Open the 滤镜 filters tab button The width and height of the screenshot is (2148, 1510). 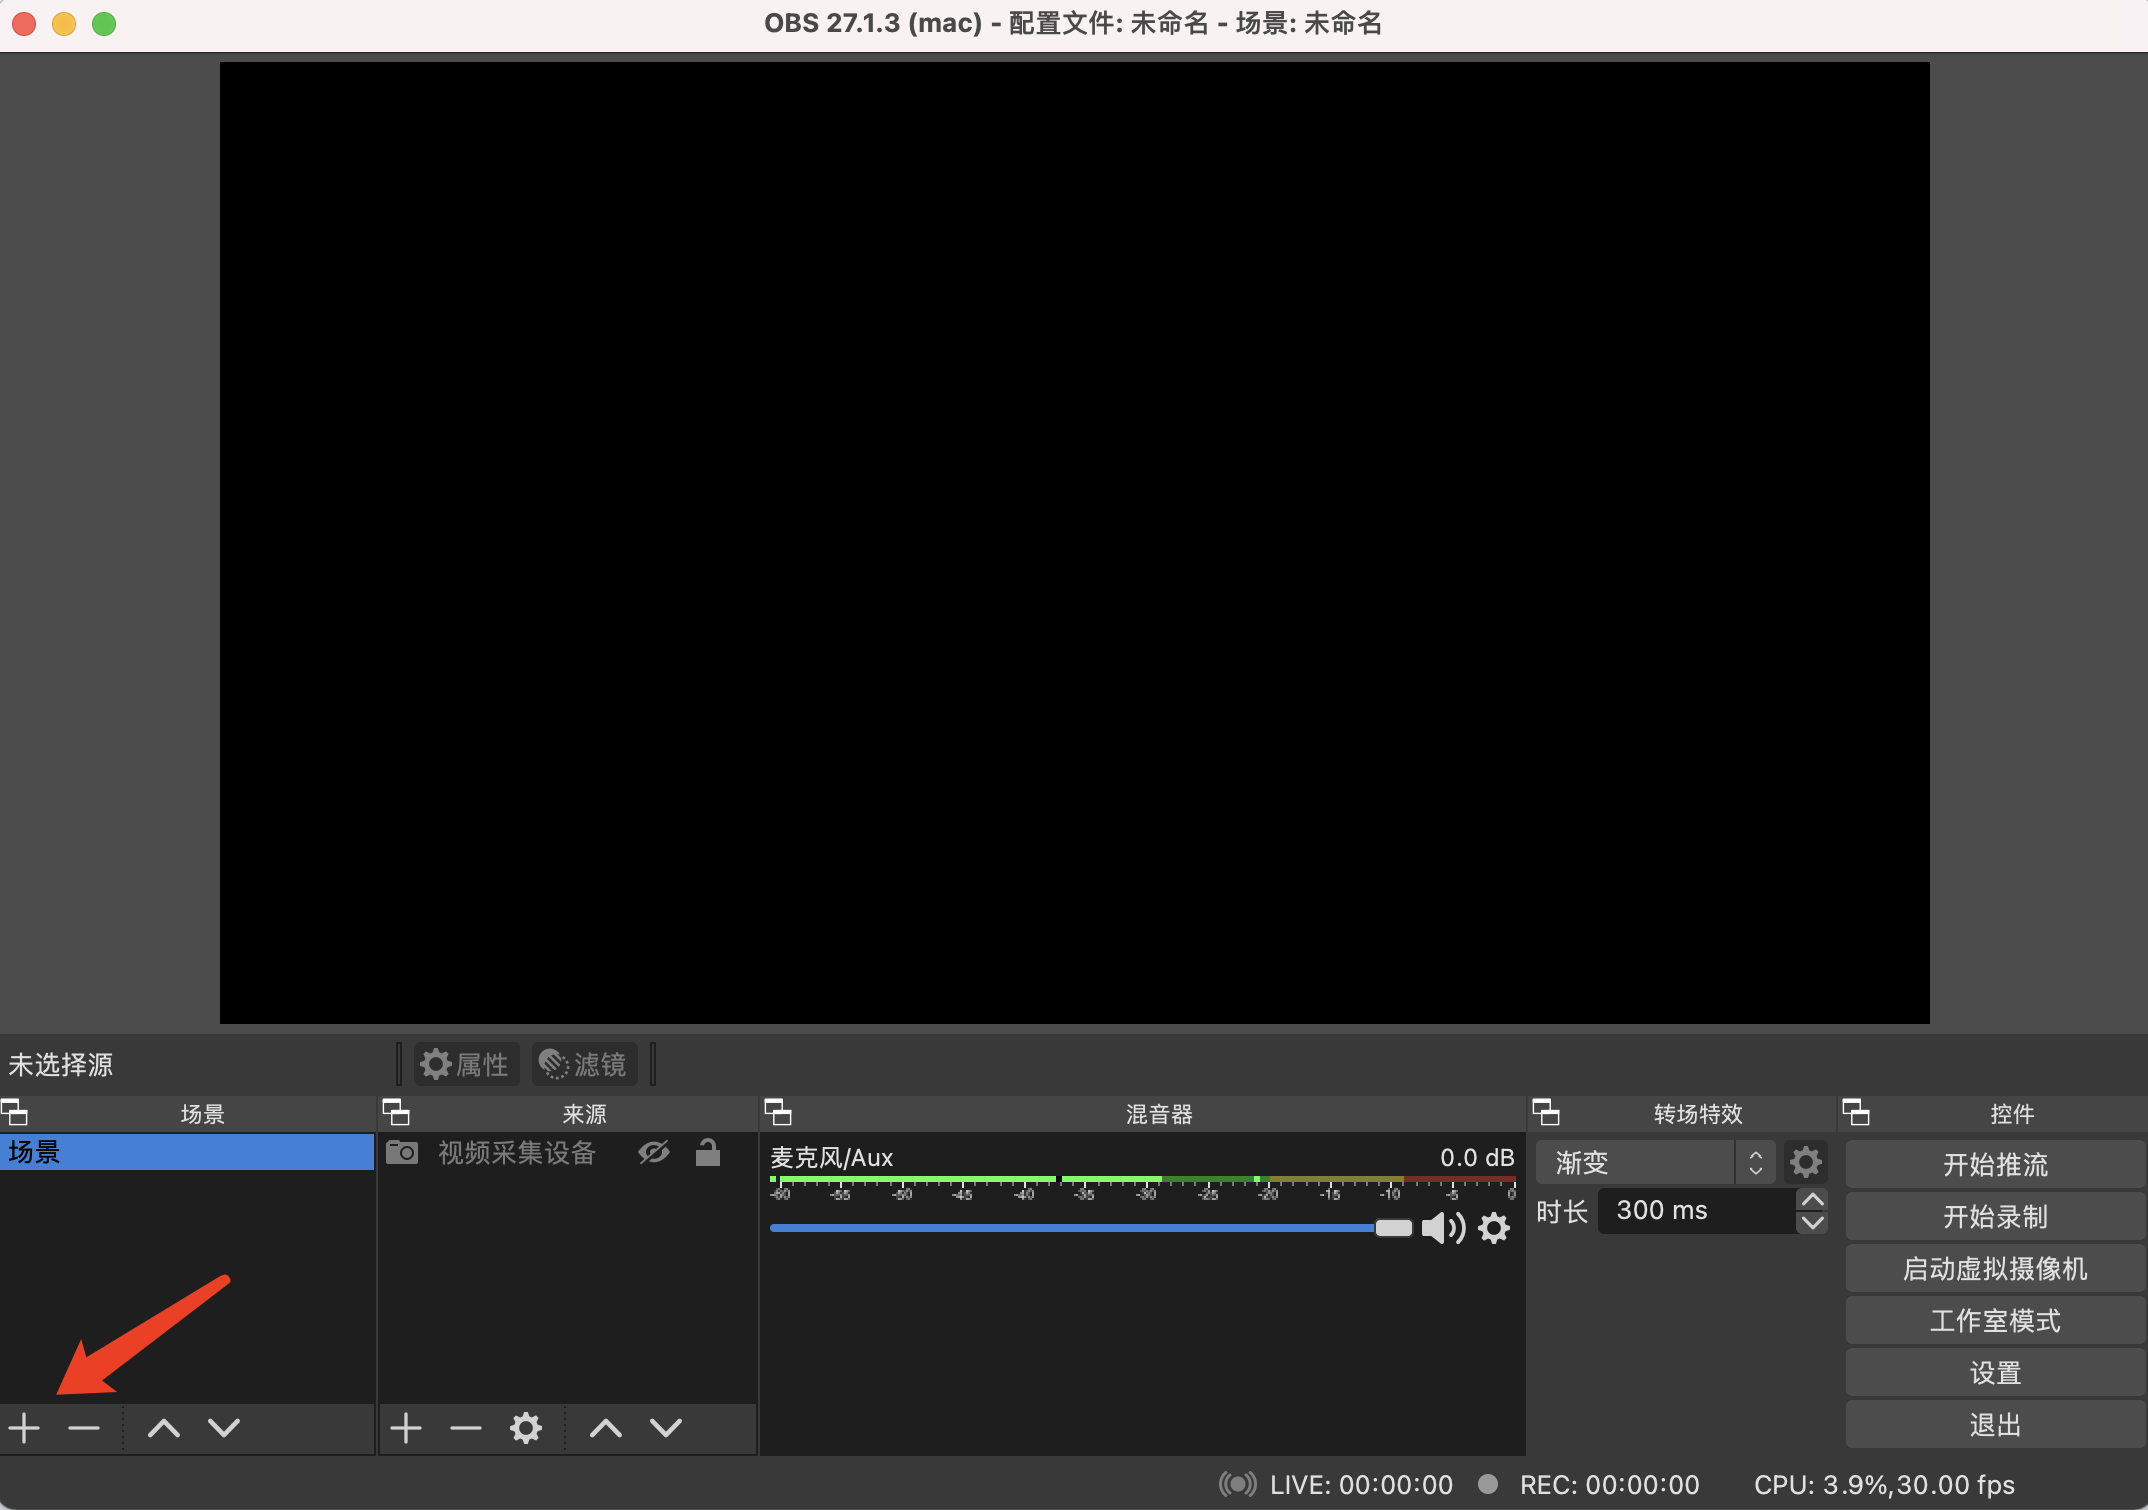click(x=584, y=1064)
